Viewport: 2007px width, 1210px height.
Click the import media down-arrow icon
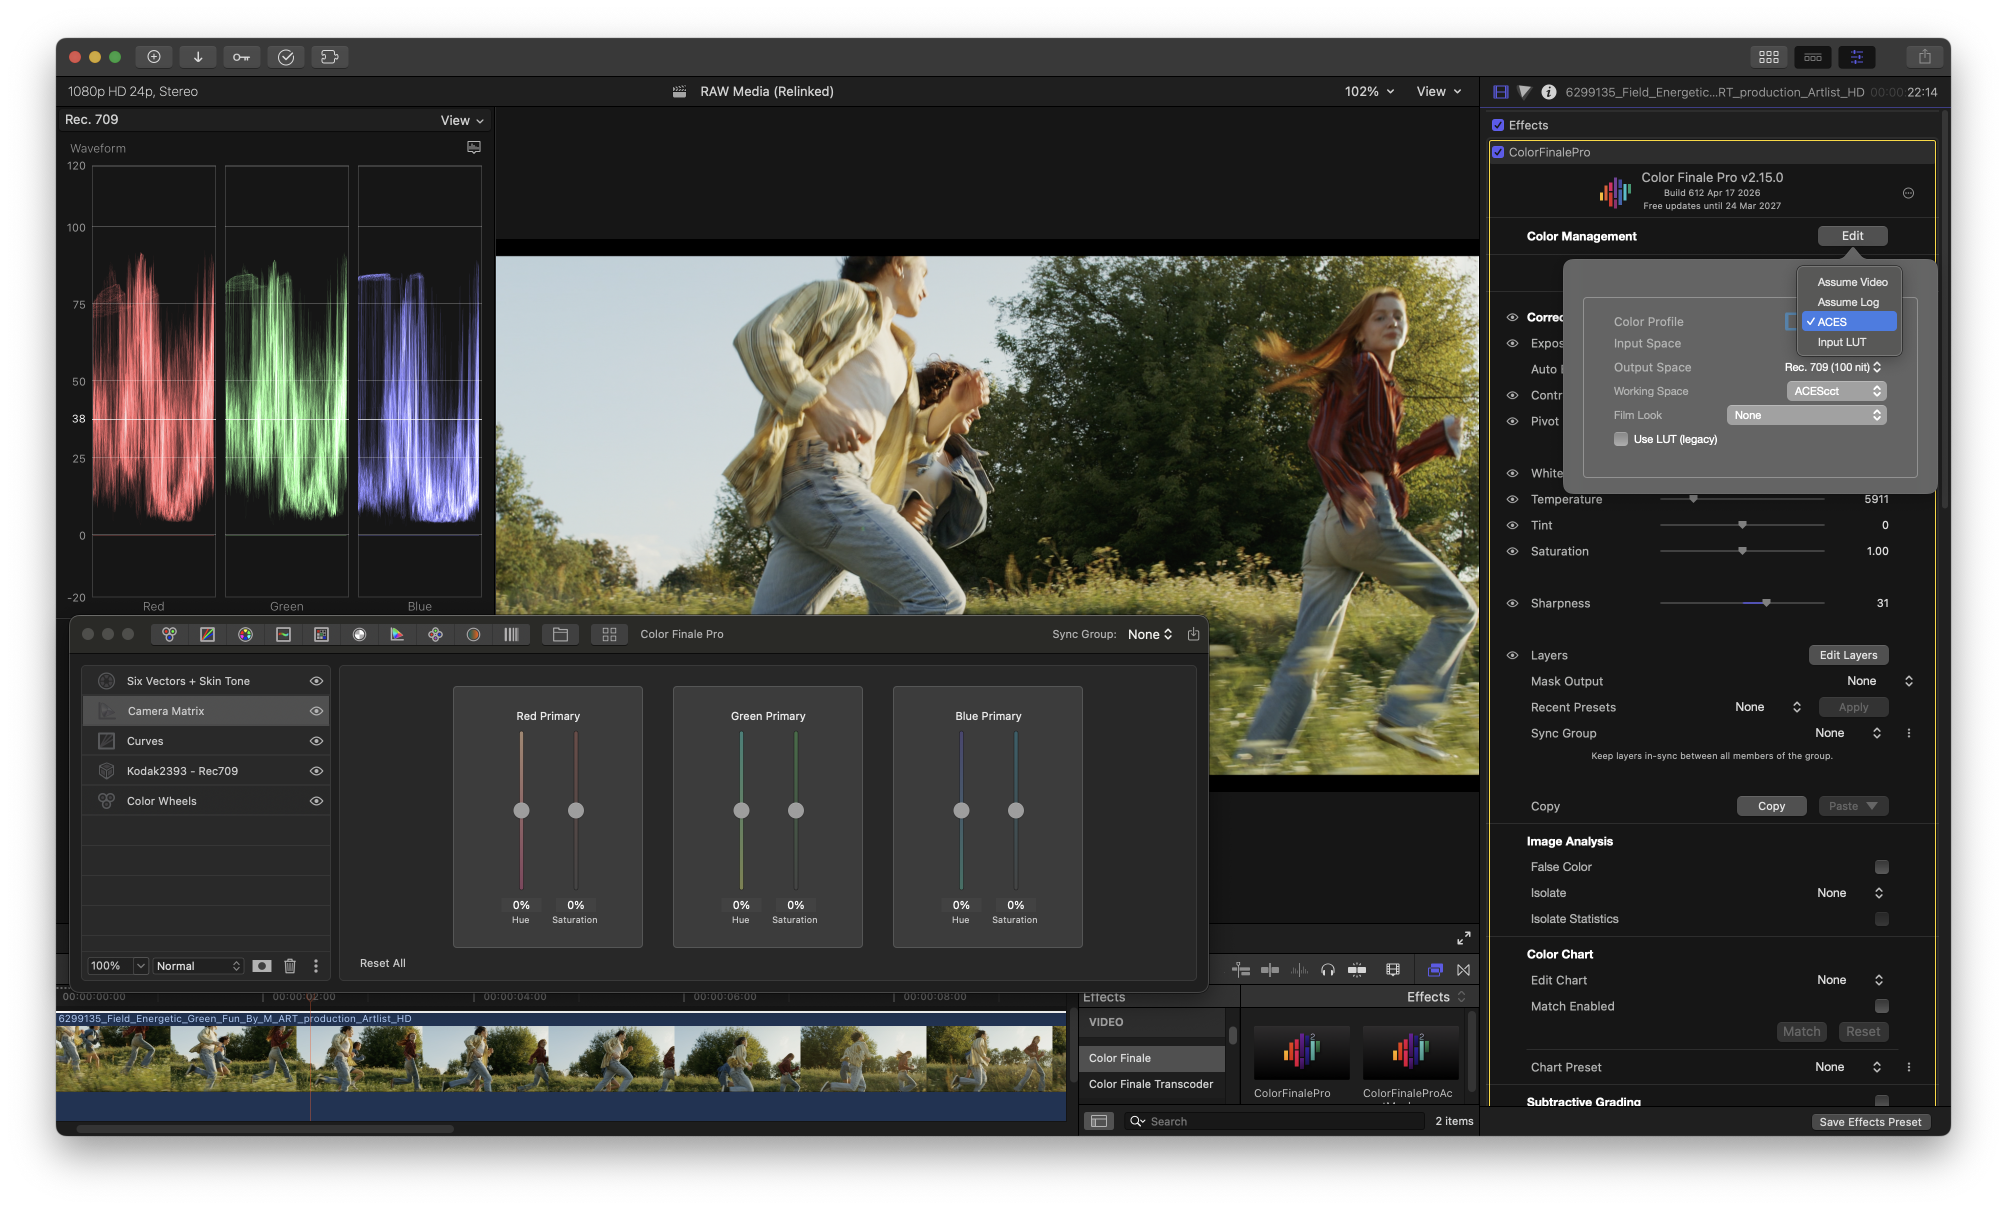click(x=197, y=57)
